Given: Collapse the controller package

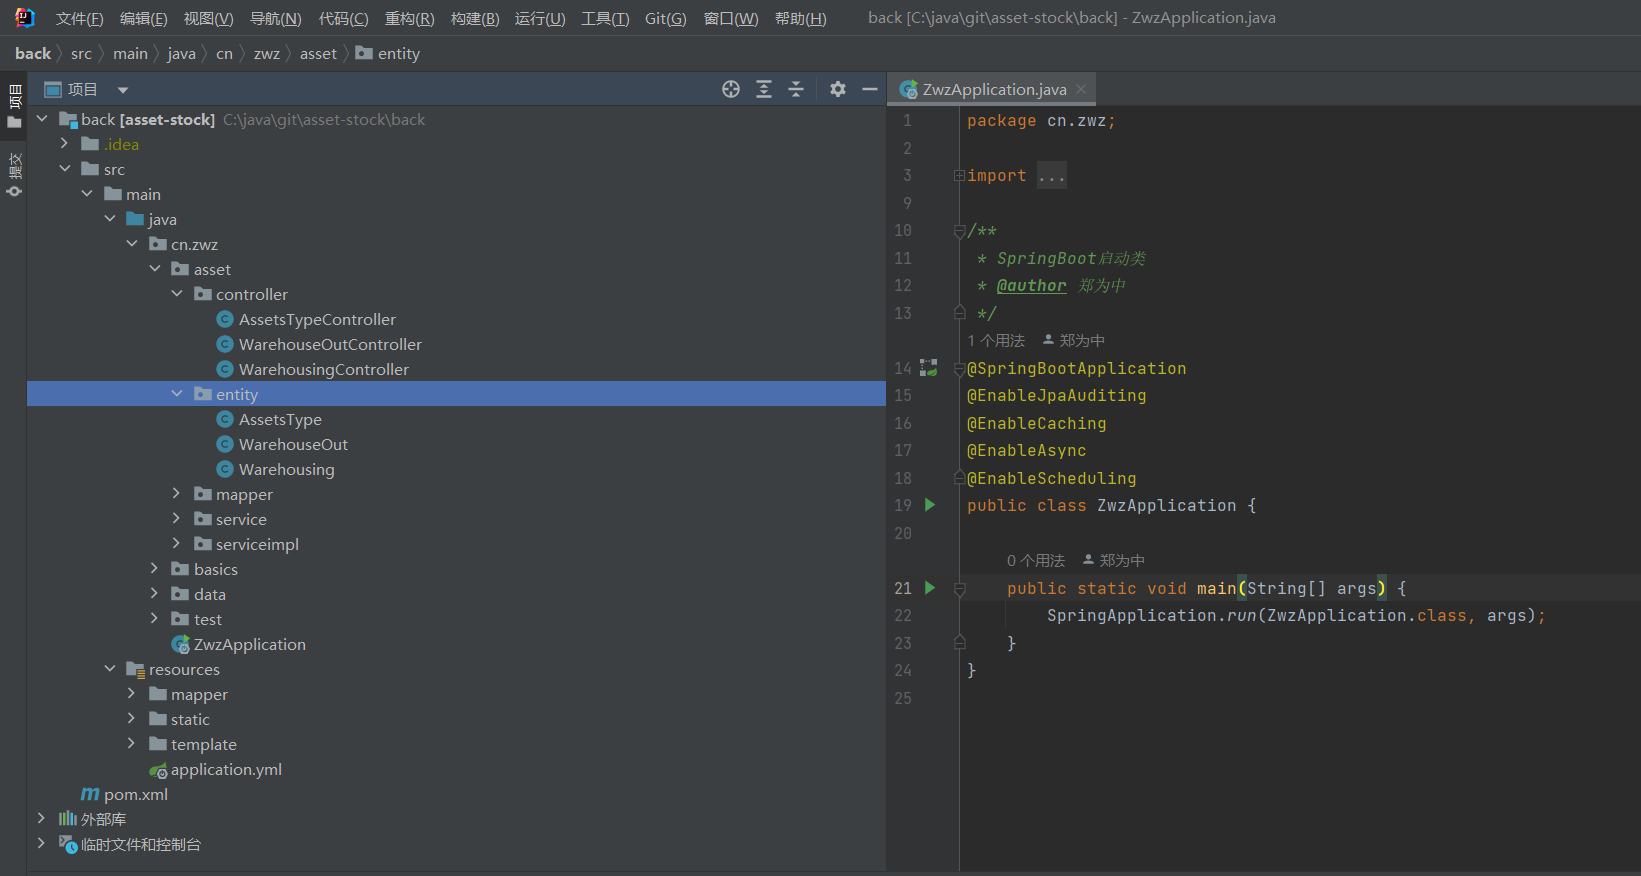Looking at the screenshot, I should [x=177, y=294].
